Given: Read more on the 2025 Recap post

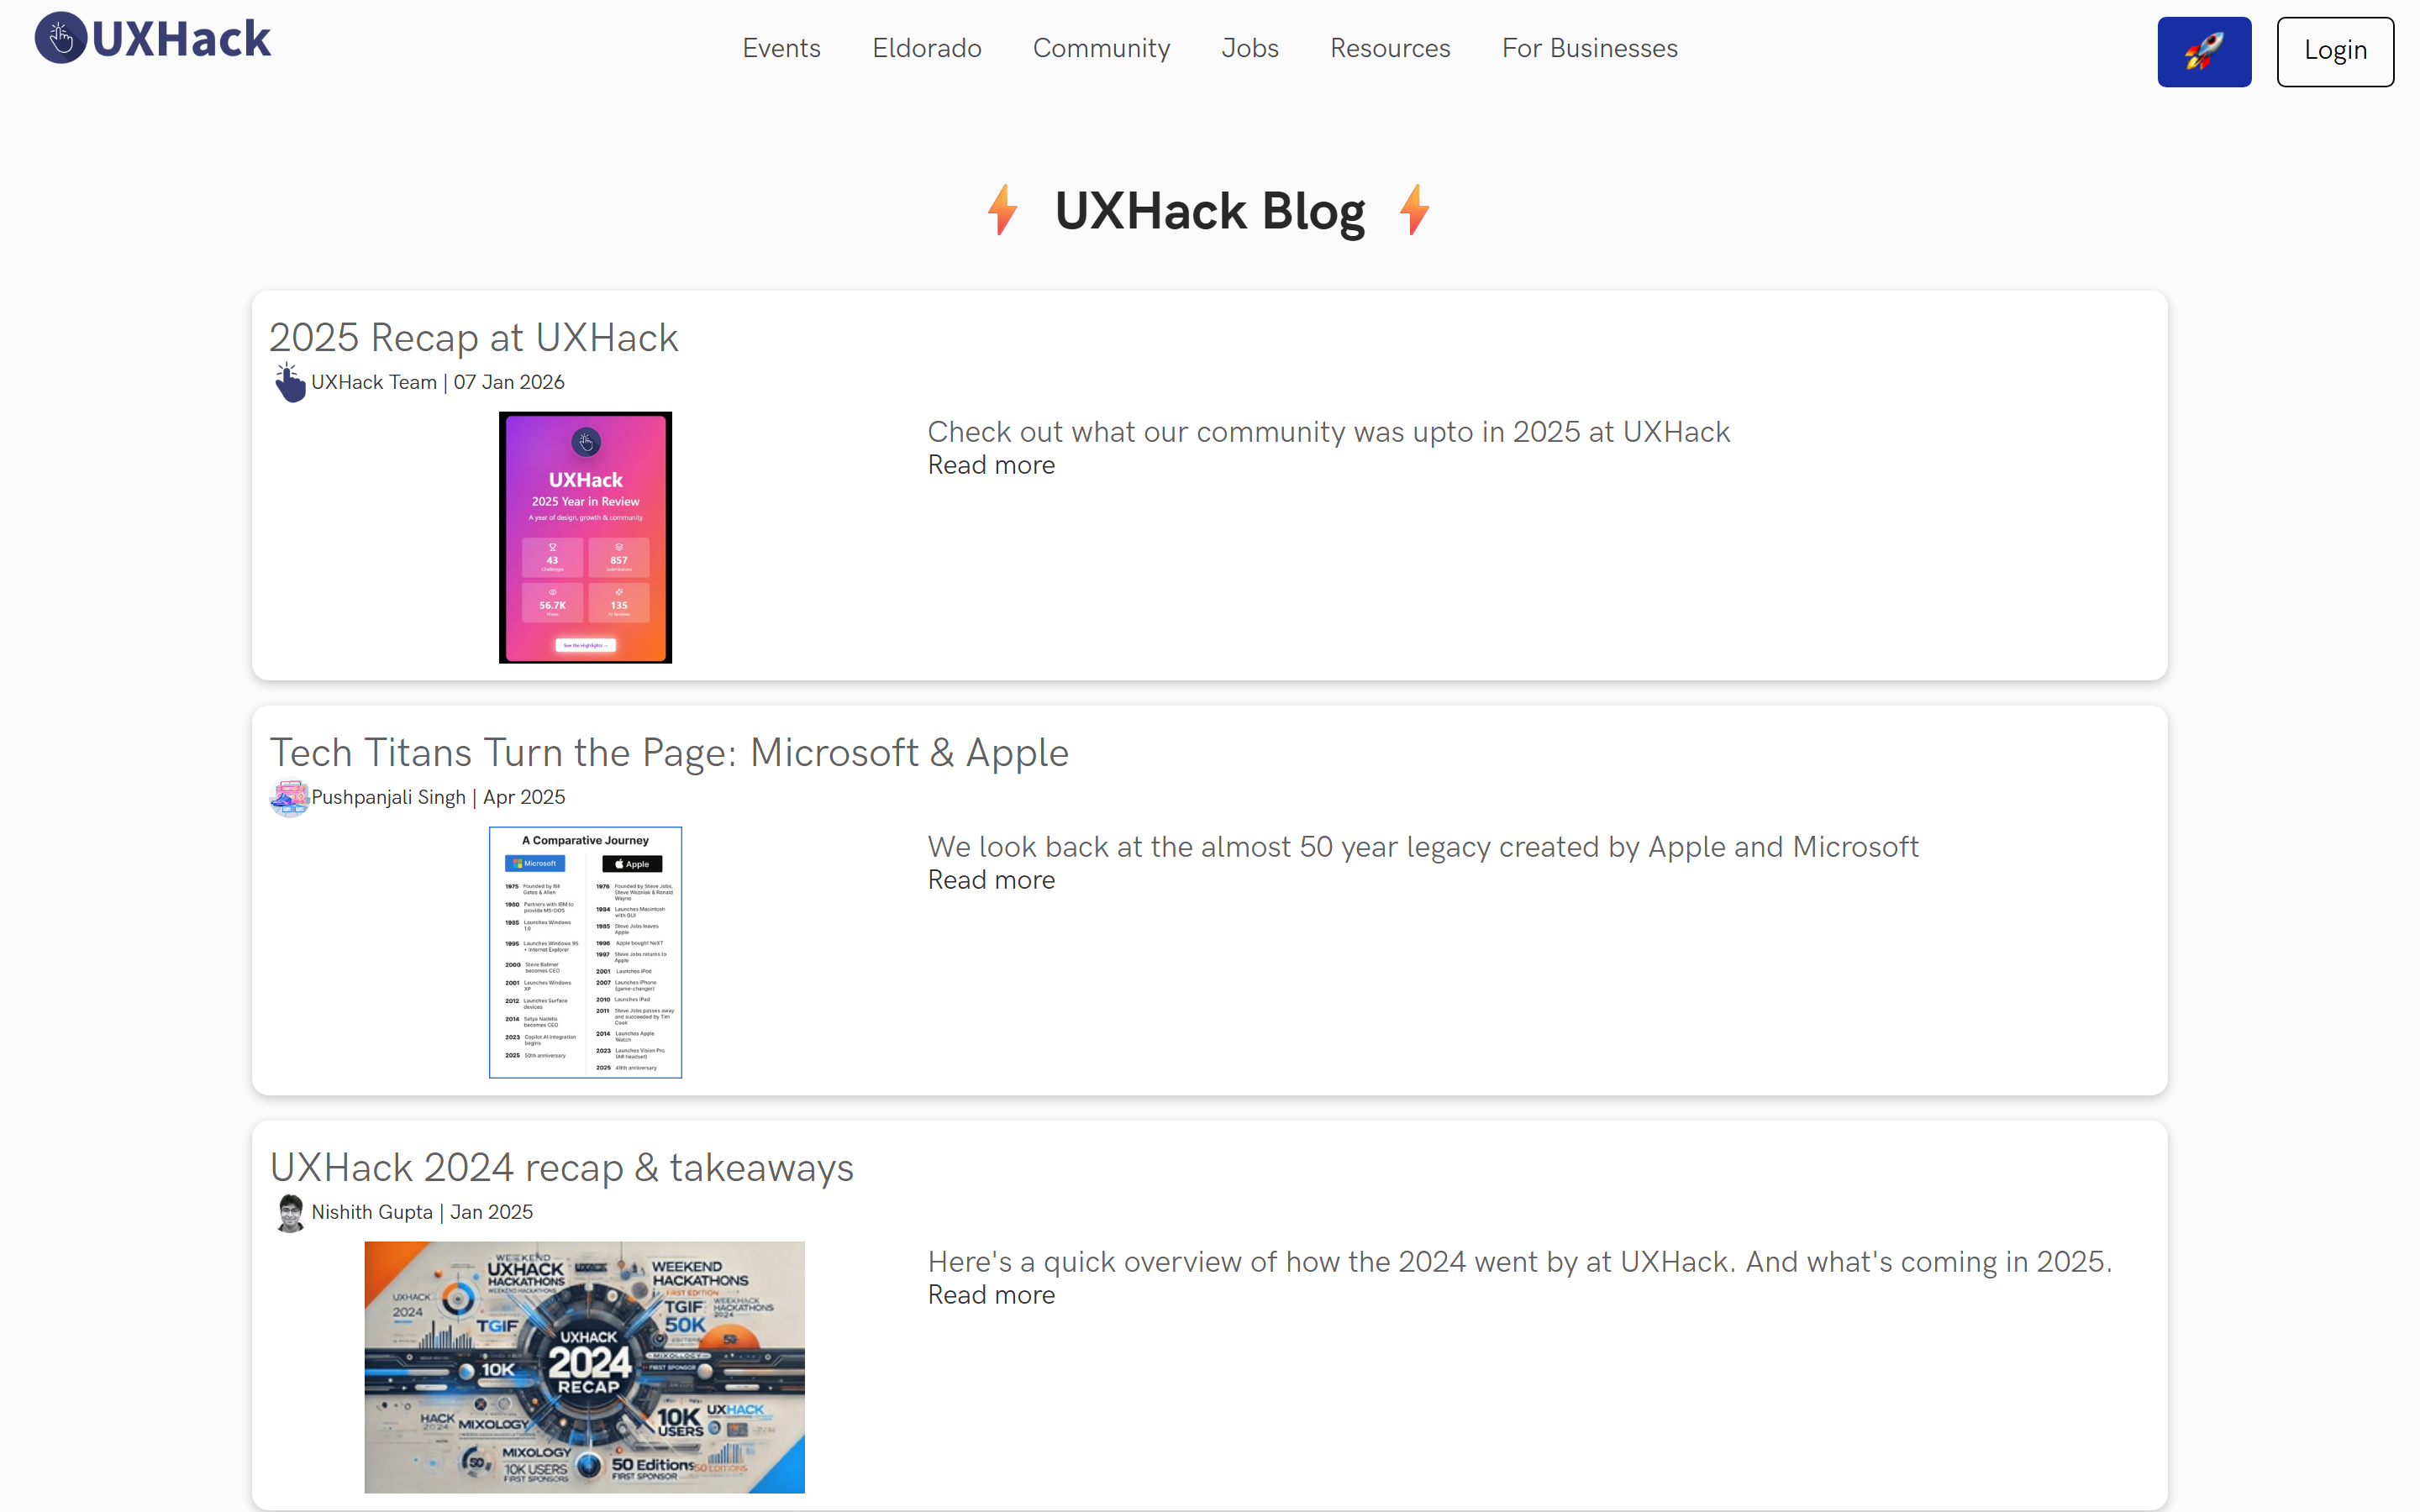Looking at the screenshot, I should 991,465.
